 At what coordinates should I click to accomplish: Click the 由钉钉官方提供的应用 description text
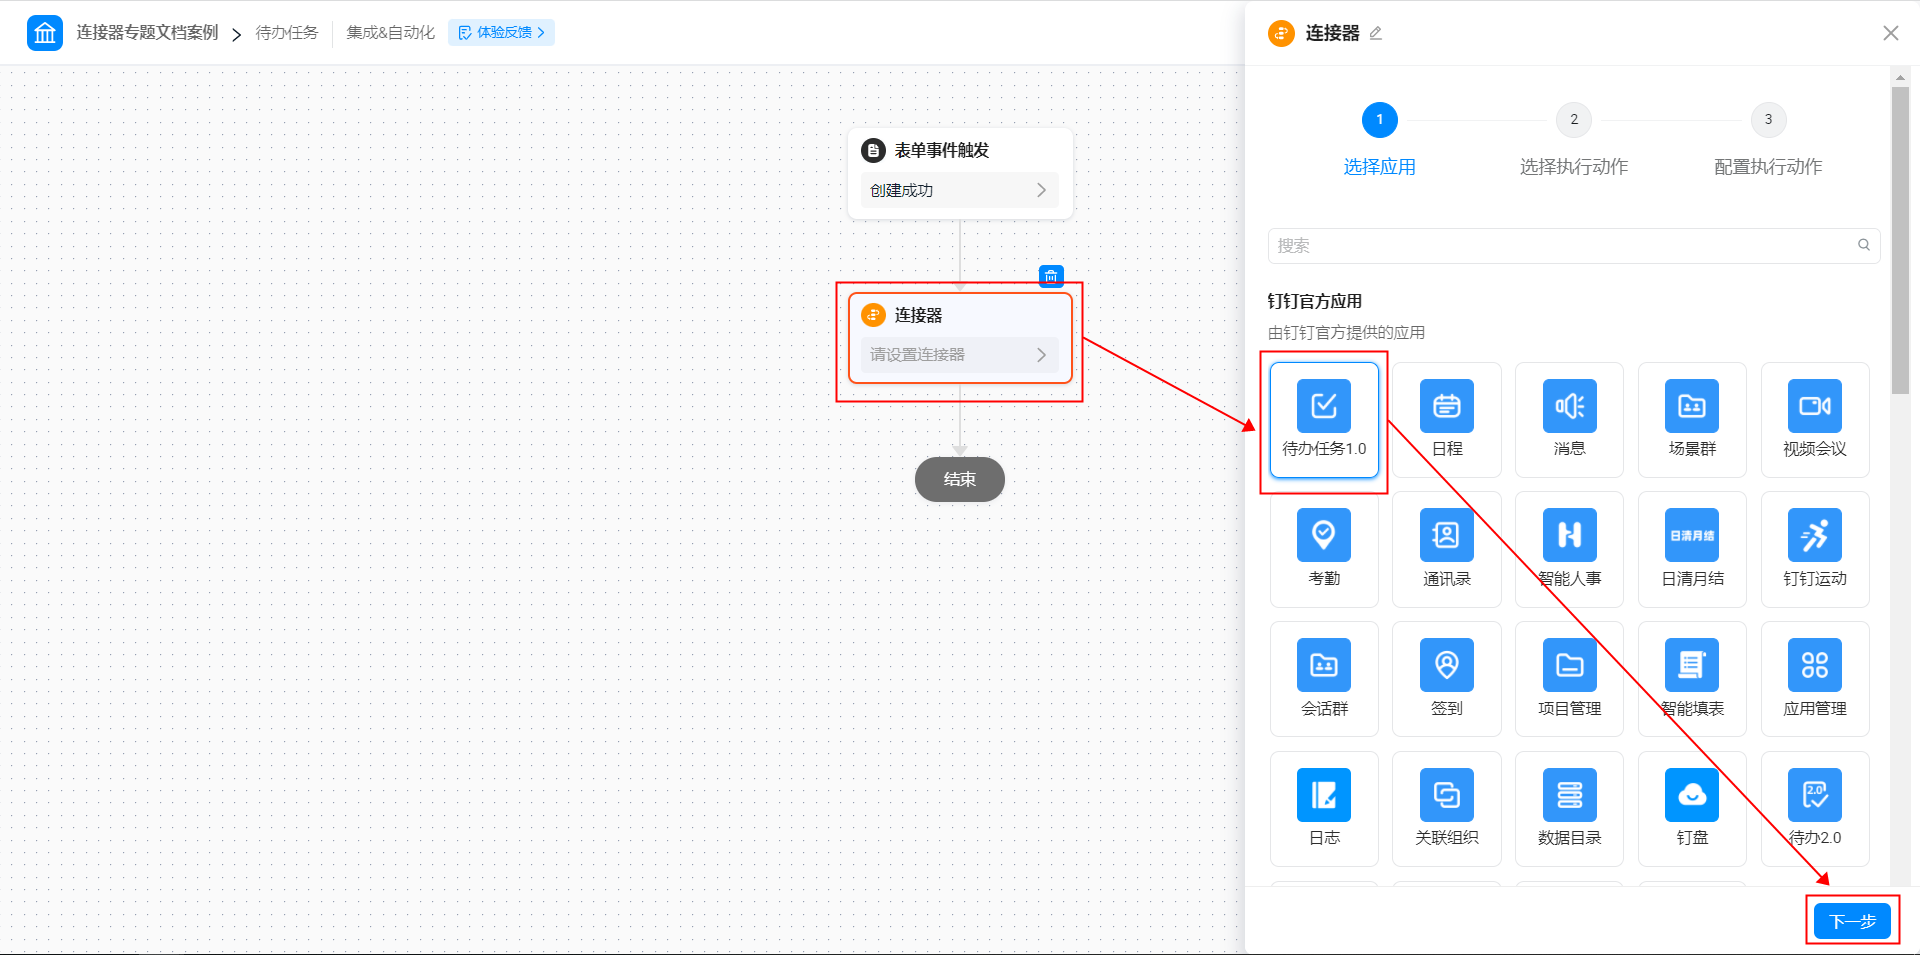pos(1346,333)
